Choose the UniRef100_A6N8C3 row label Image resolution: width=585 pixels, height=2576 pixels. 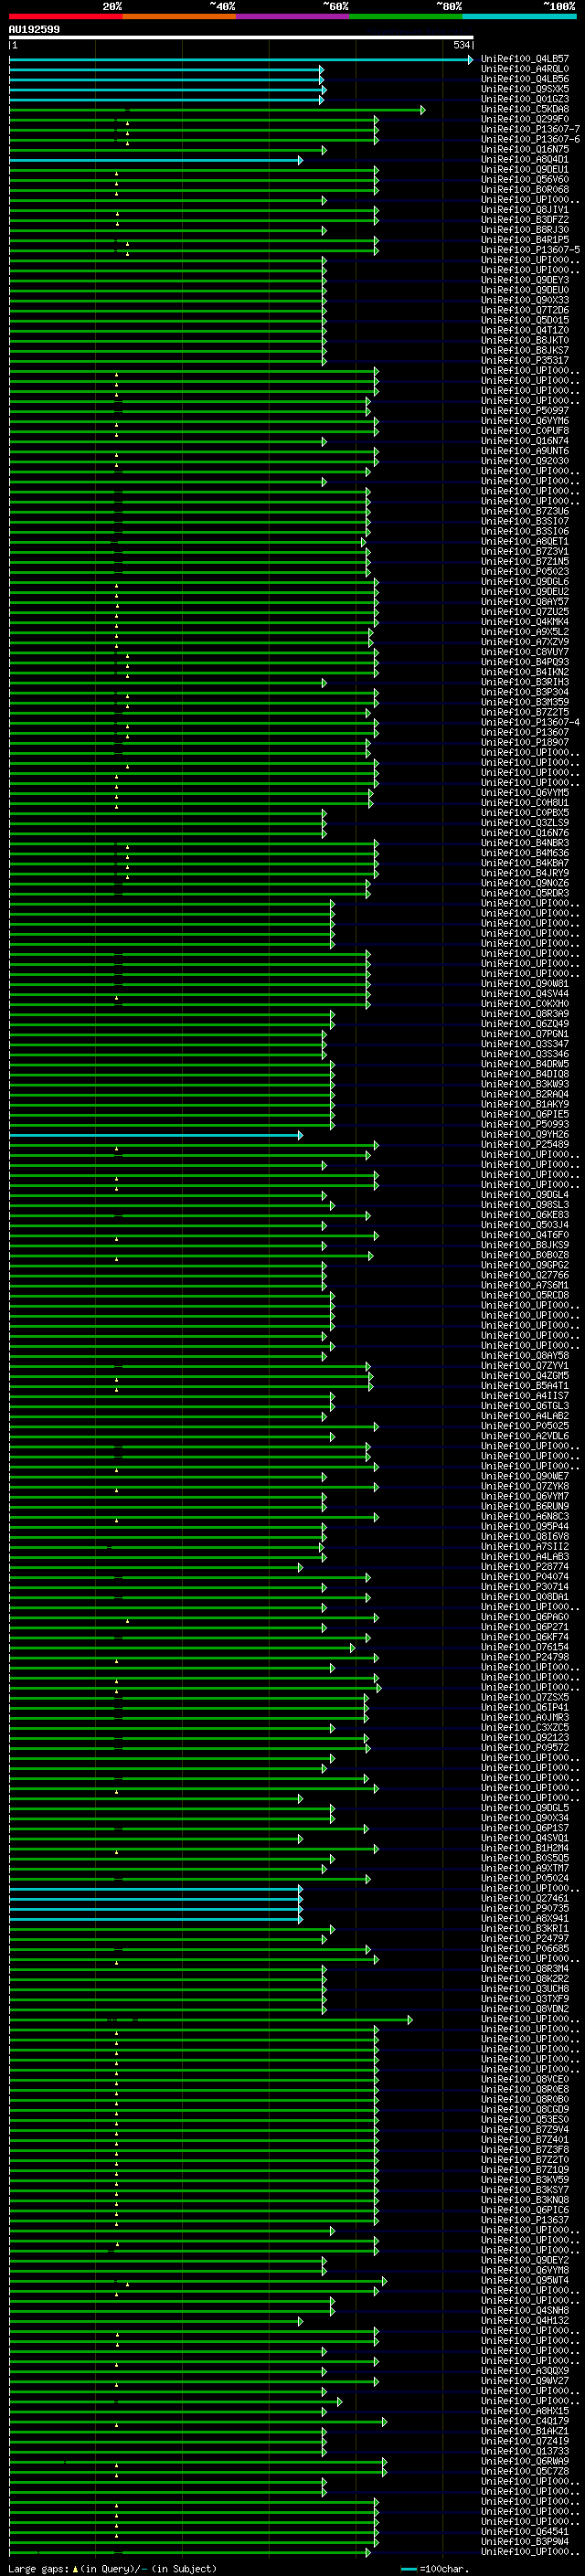(x=525, y=1517)
